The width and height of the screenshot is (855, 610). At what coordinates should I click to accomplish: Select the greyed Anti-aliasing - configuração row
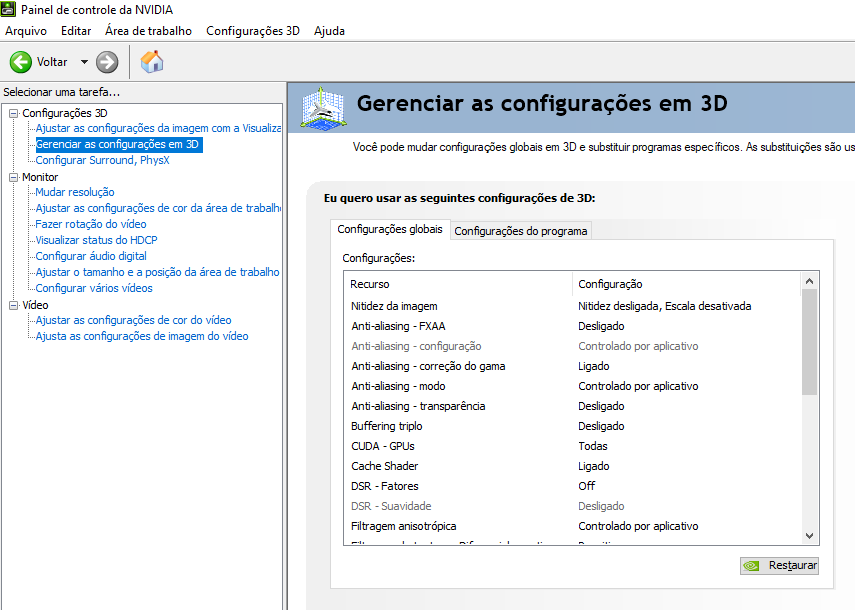[x=573, y=346]
